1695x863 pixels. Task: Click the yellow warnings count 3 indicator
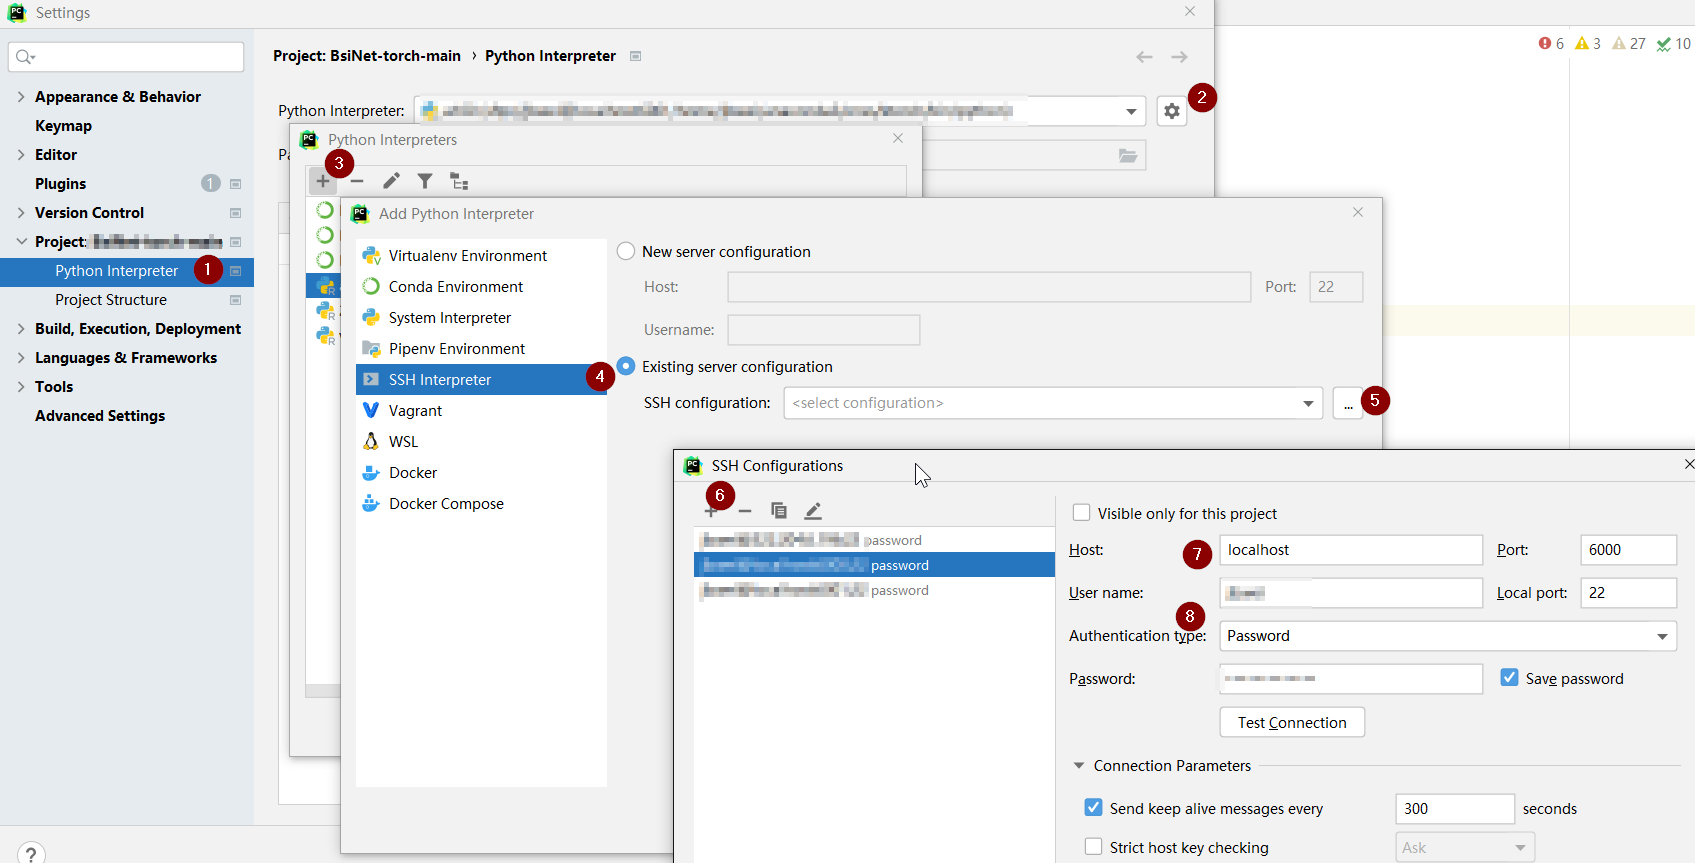(1588, 43)
